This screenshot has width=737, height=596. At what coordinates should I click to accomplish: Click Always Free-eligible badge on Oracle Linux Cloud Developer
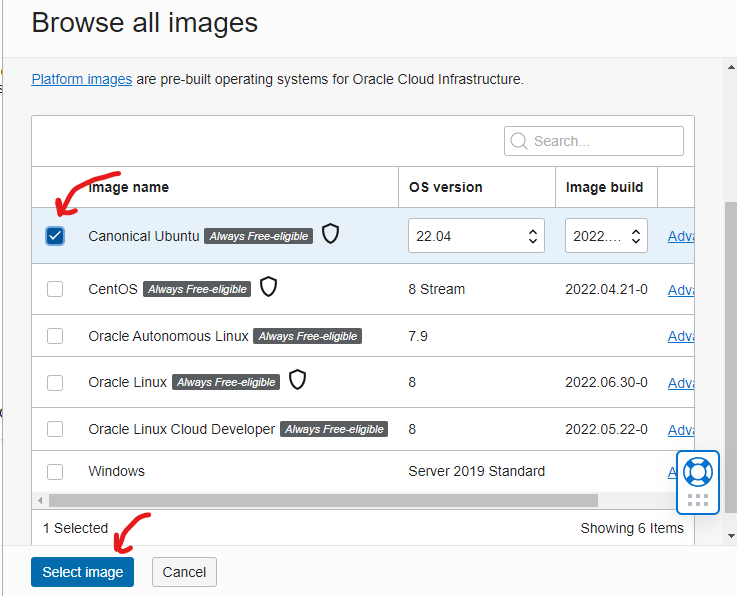(x=334, y=429)
